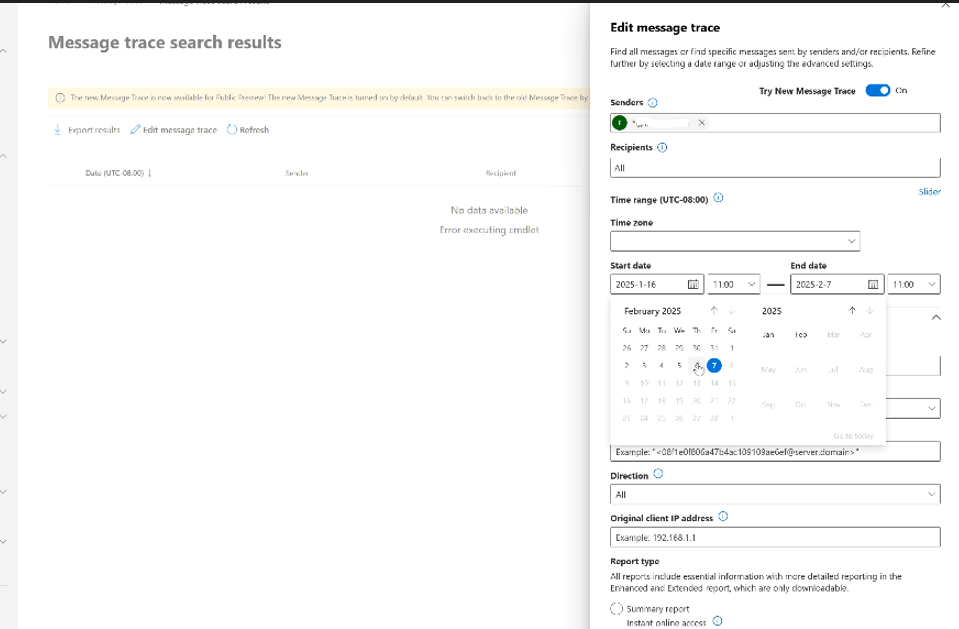Open Original client IP address info icon
Screen dimensions: 959x629
click(x=723, y=516)
